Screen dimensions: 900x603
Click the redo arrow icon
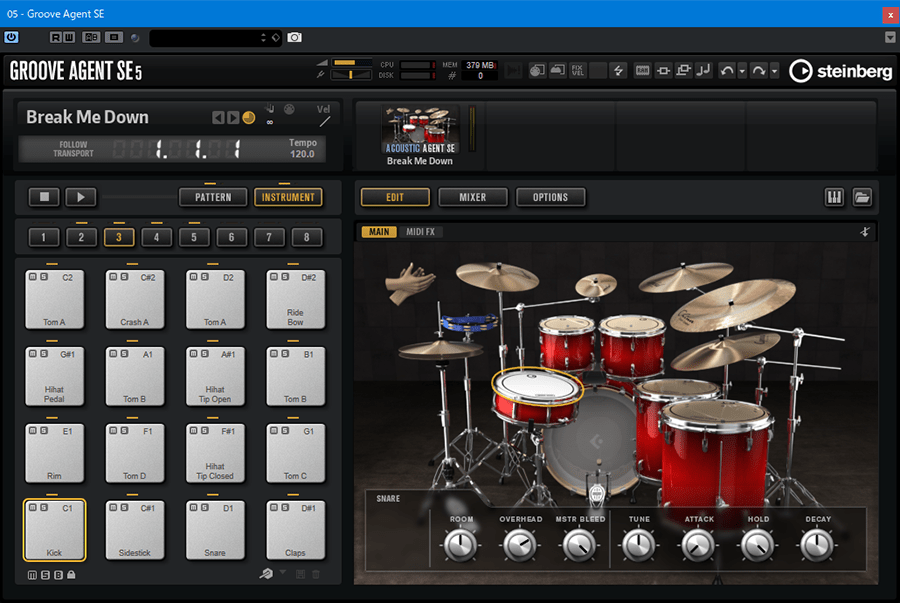point(759,71)
